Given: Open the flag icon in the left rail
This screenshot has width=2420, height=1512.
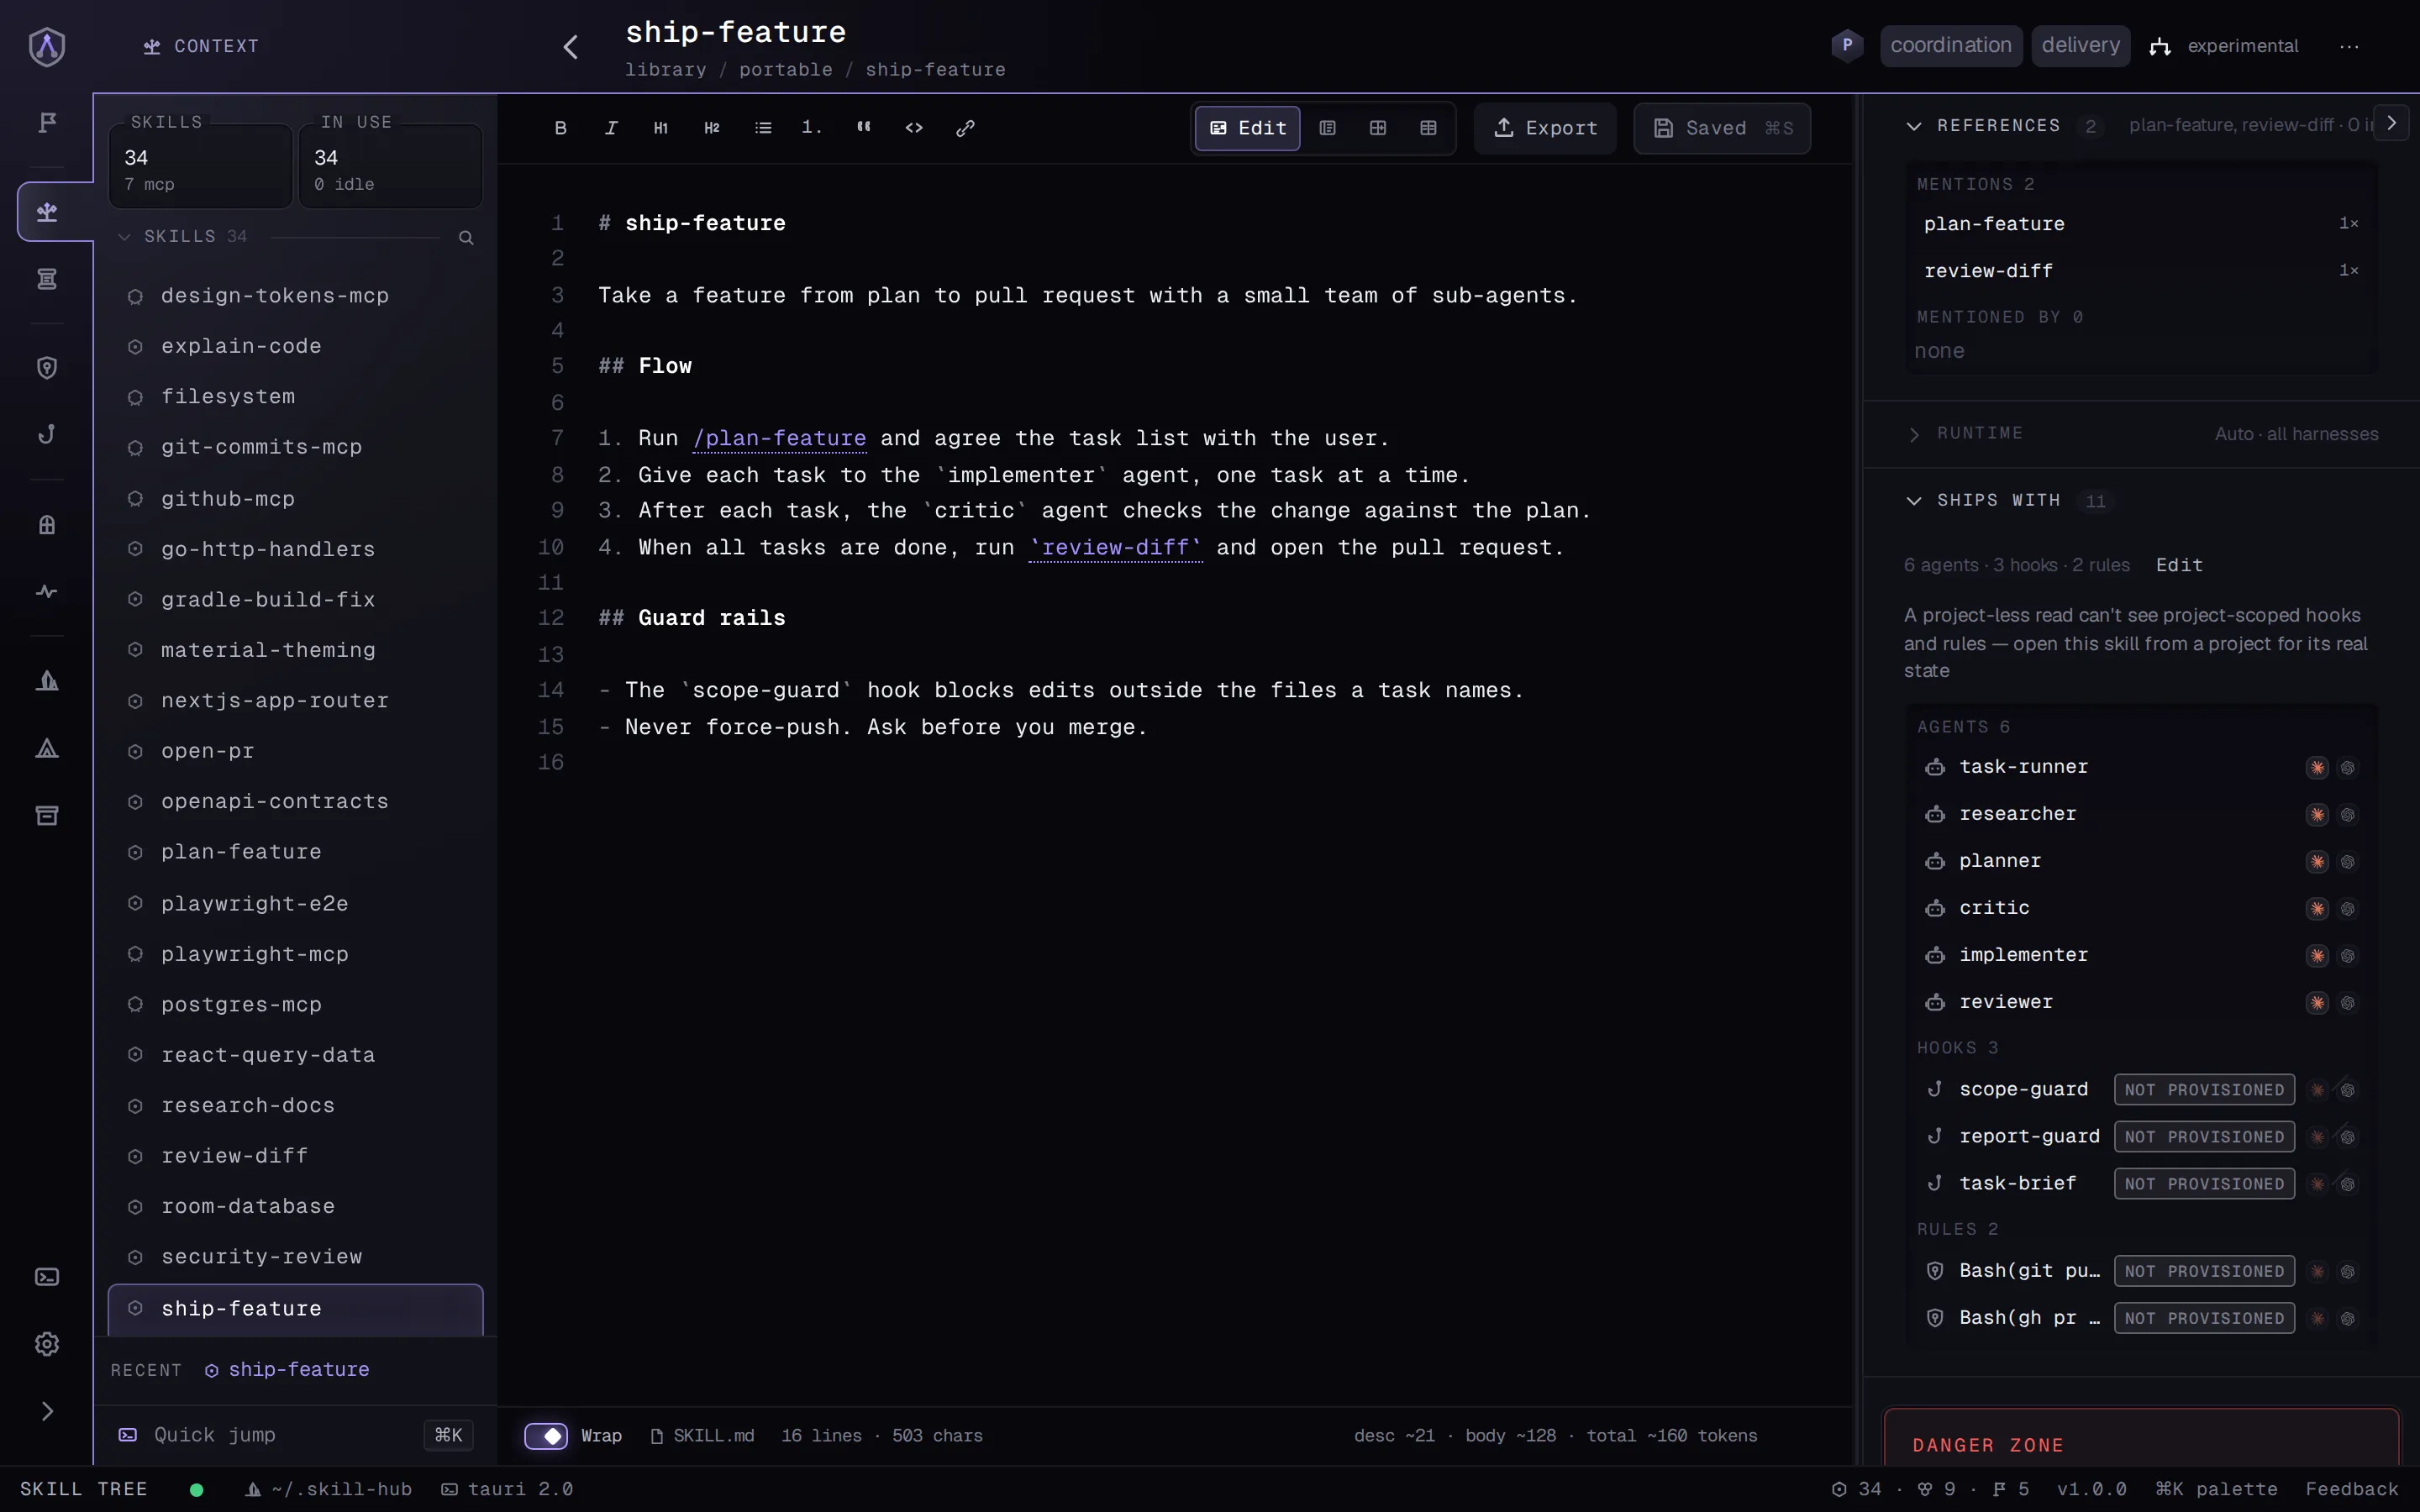Looking at the screenshot, I should click(47, 122).
